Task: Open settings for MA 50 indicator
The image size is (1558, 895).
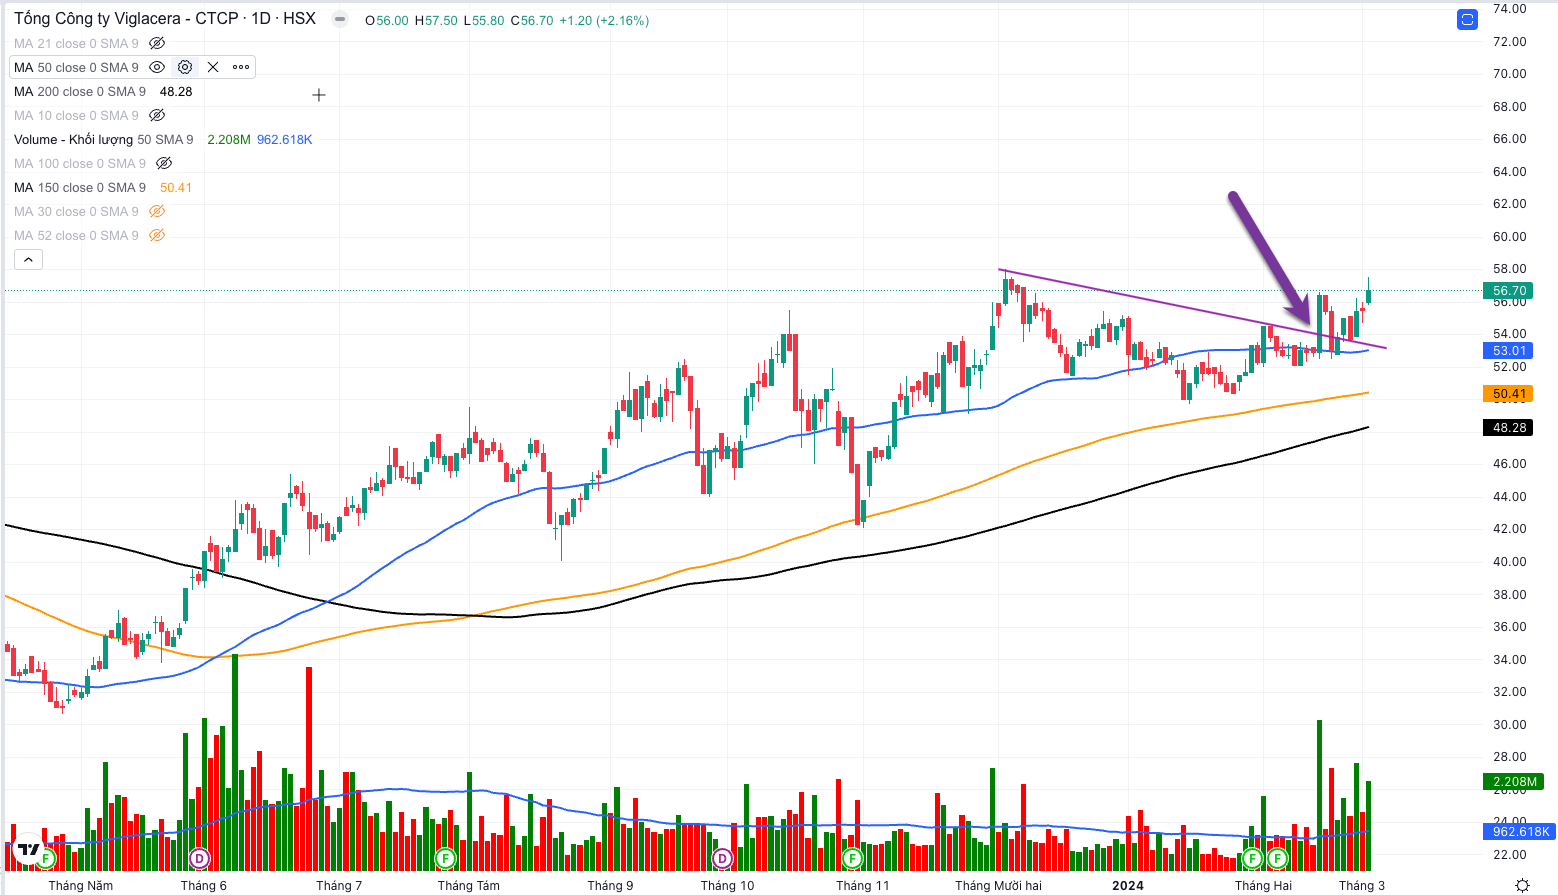Action: [x=185, y=67]
